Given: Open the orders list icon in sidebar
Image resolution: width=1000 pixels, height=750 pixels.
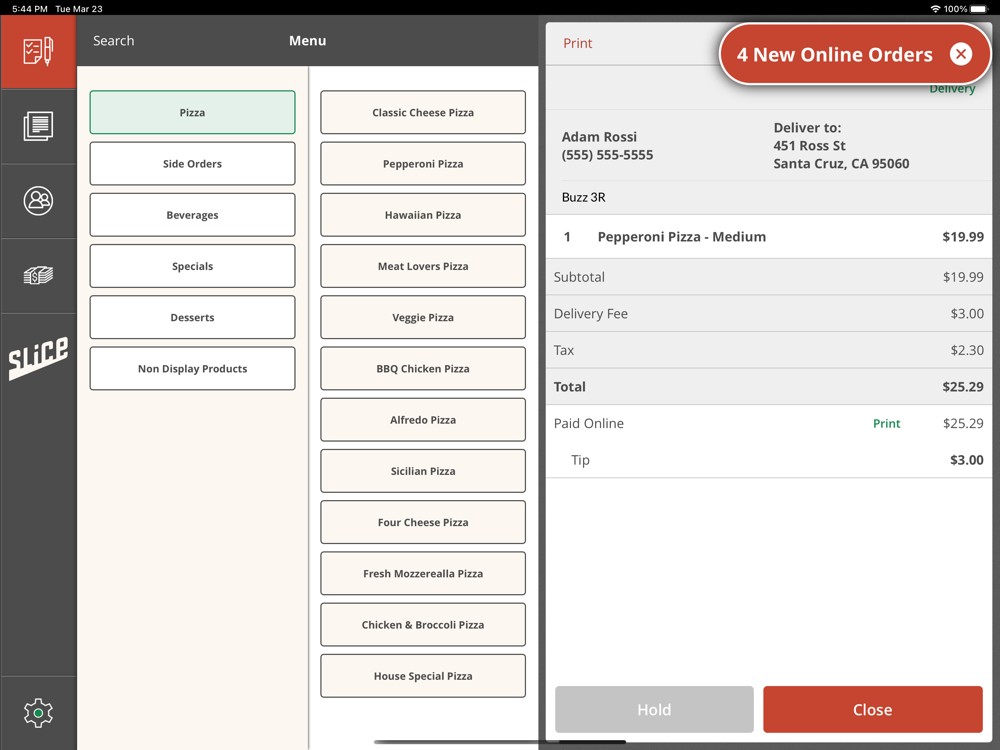Looking at the screenshot, I should coord(38,126).
